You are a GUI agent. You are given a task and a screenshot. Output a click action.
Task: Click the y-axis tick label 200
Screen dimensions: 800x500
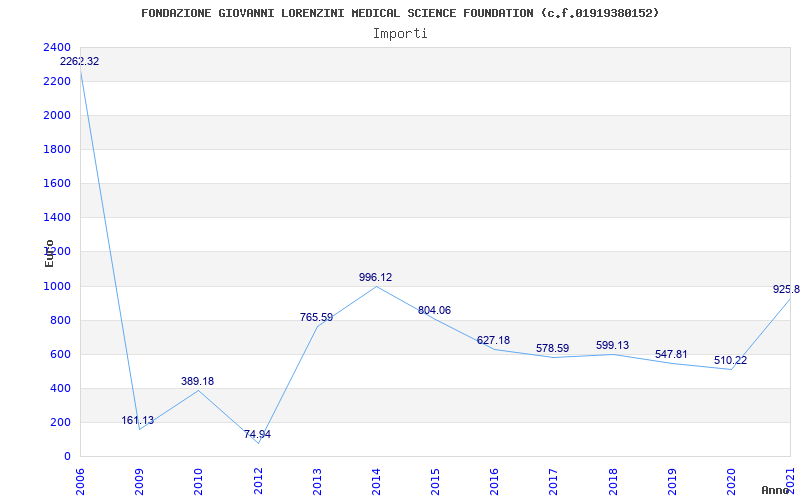click(61, 422)
